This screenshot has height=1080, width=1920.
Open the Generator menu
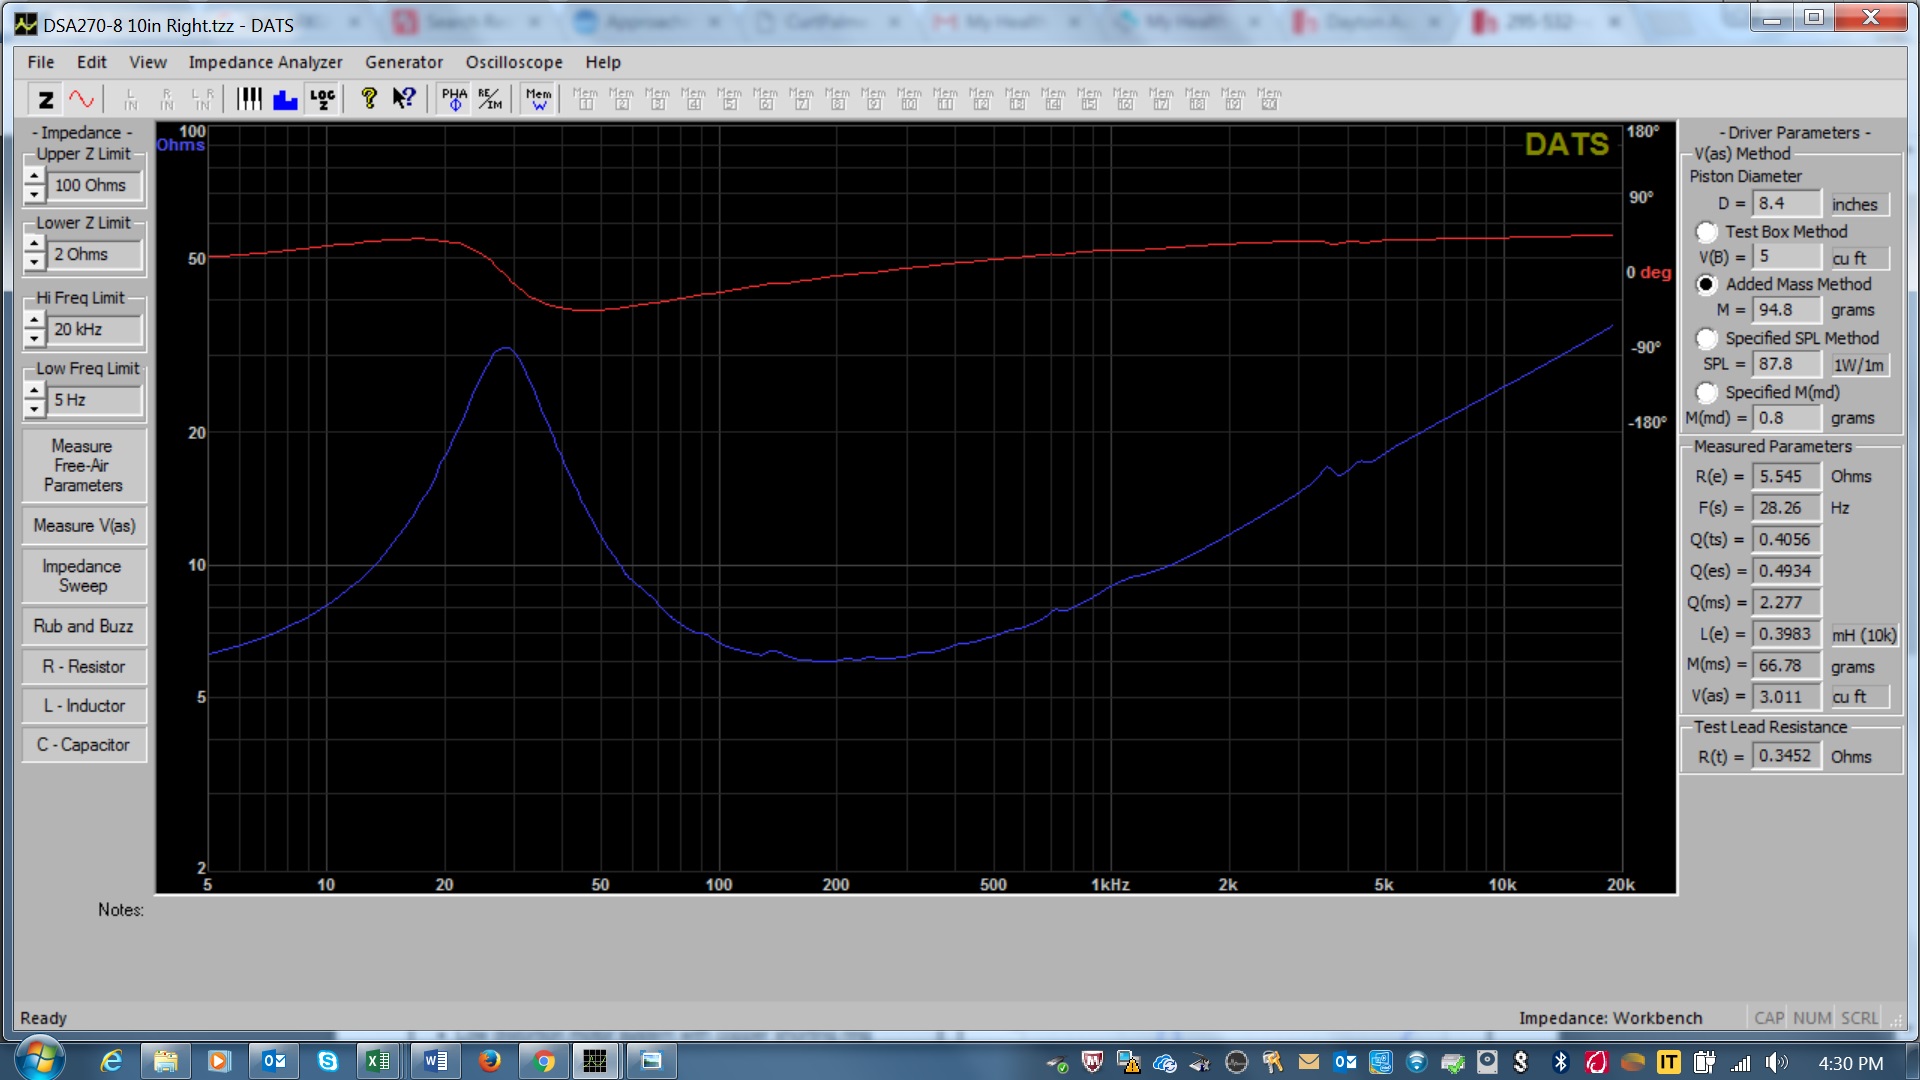coord(404,62)
